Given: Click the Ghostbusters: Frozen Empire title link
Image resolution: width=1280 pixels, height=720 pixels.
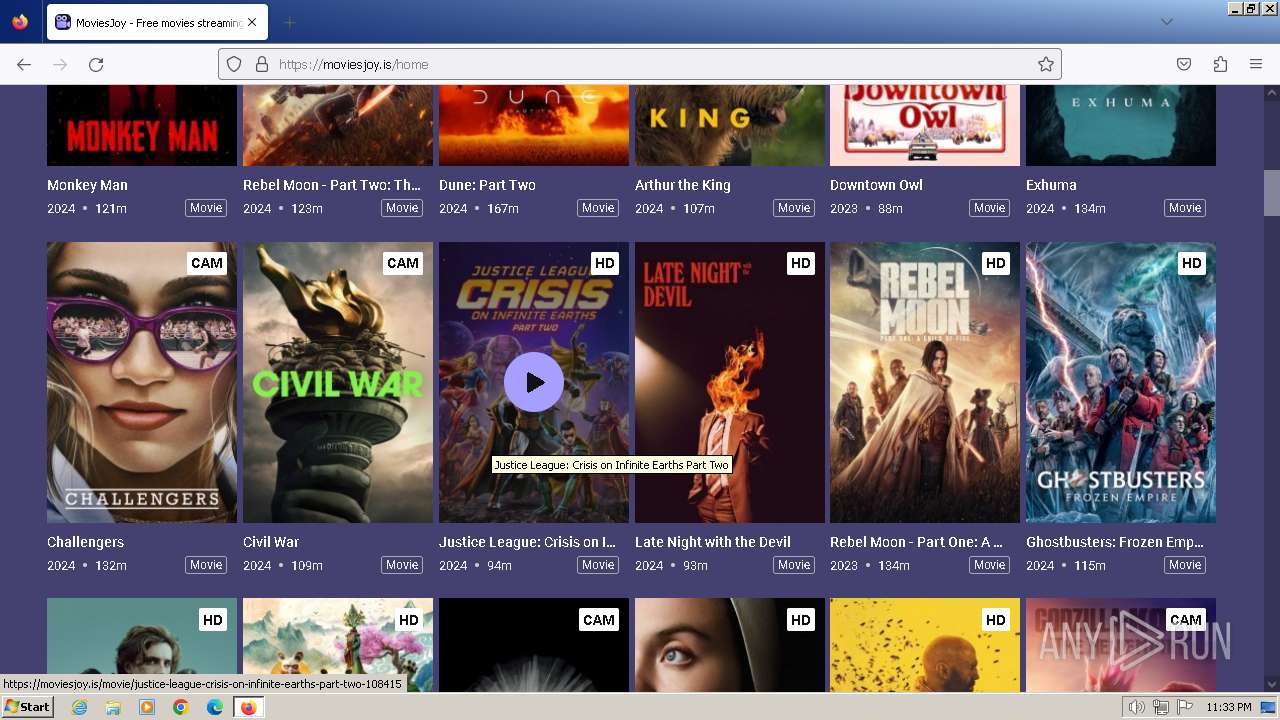Looking at the screenshot, I should 1115,542.
